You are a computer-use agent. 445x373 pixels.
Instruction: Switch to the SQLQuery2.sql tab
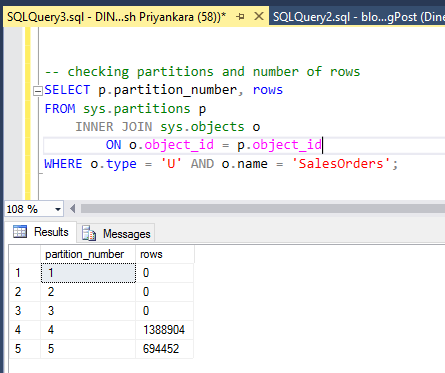pos(358,16)
